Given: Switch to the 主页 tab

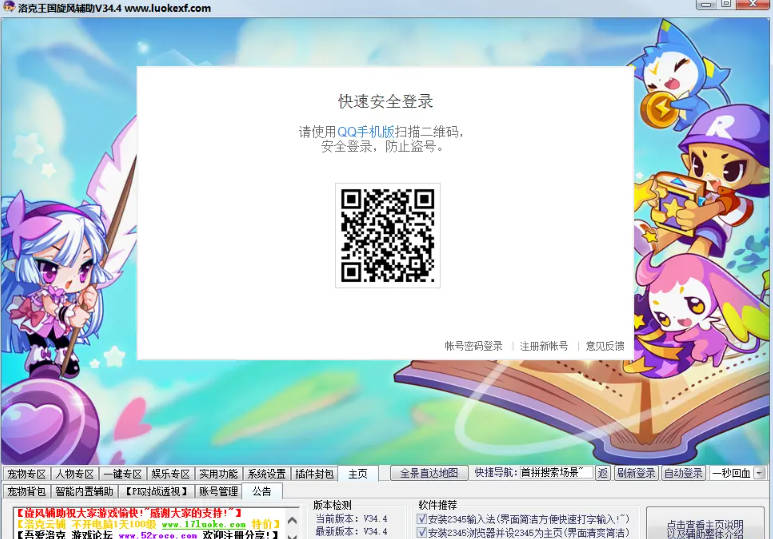Looking at the screenshot, I should pos(358,474).
